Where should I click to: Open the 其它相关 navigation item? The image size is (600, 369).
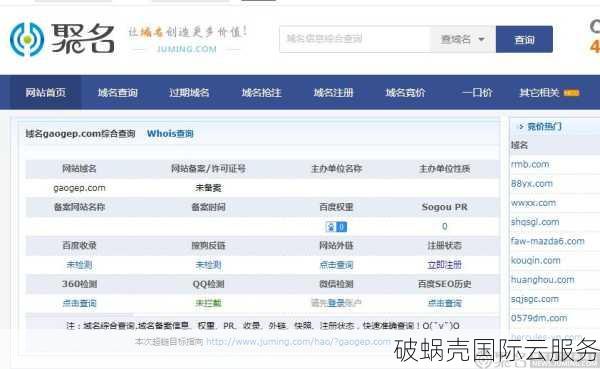tap(539, 92)
